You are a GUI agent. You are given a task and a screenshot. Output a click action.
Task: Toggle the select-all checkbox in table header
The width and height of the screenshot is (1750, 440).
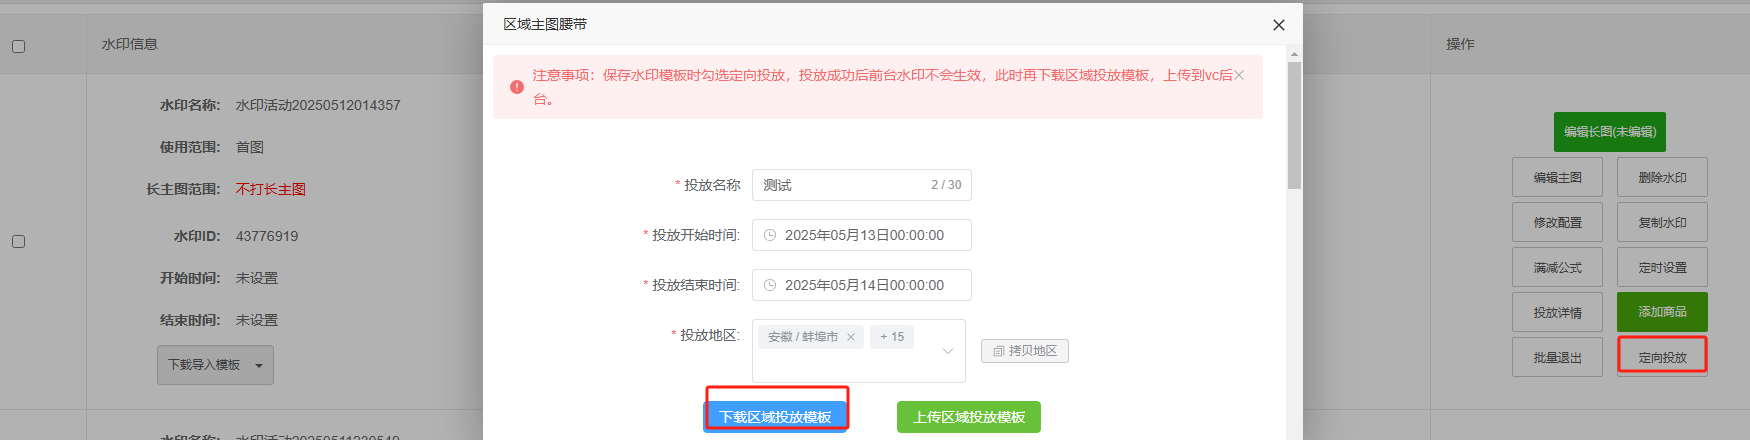pos(18,46)
